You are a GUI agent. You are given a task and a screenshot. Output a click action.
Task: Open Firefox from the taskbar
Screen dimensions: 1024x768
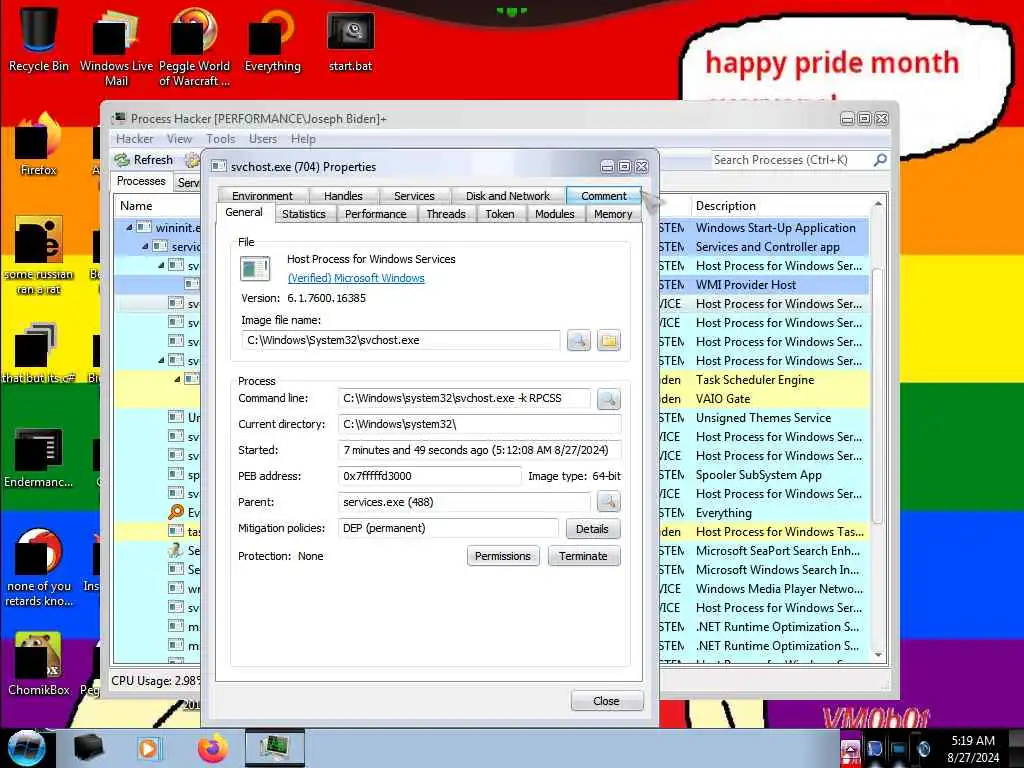213,748
